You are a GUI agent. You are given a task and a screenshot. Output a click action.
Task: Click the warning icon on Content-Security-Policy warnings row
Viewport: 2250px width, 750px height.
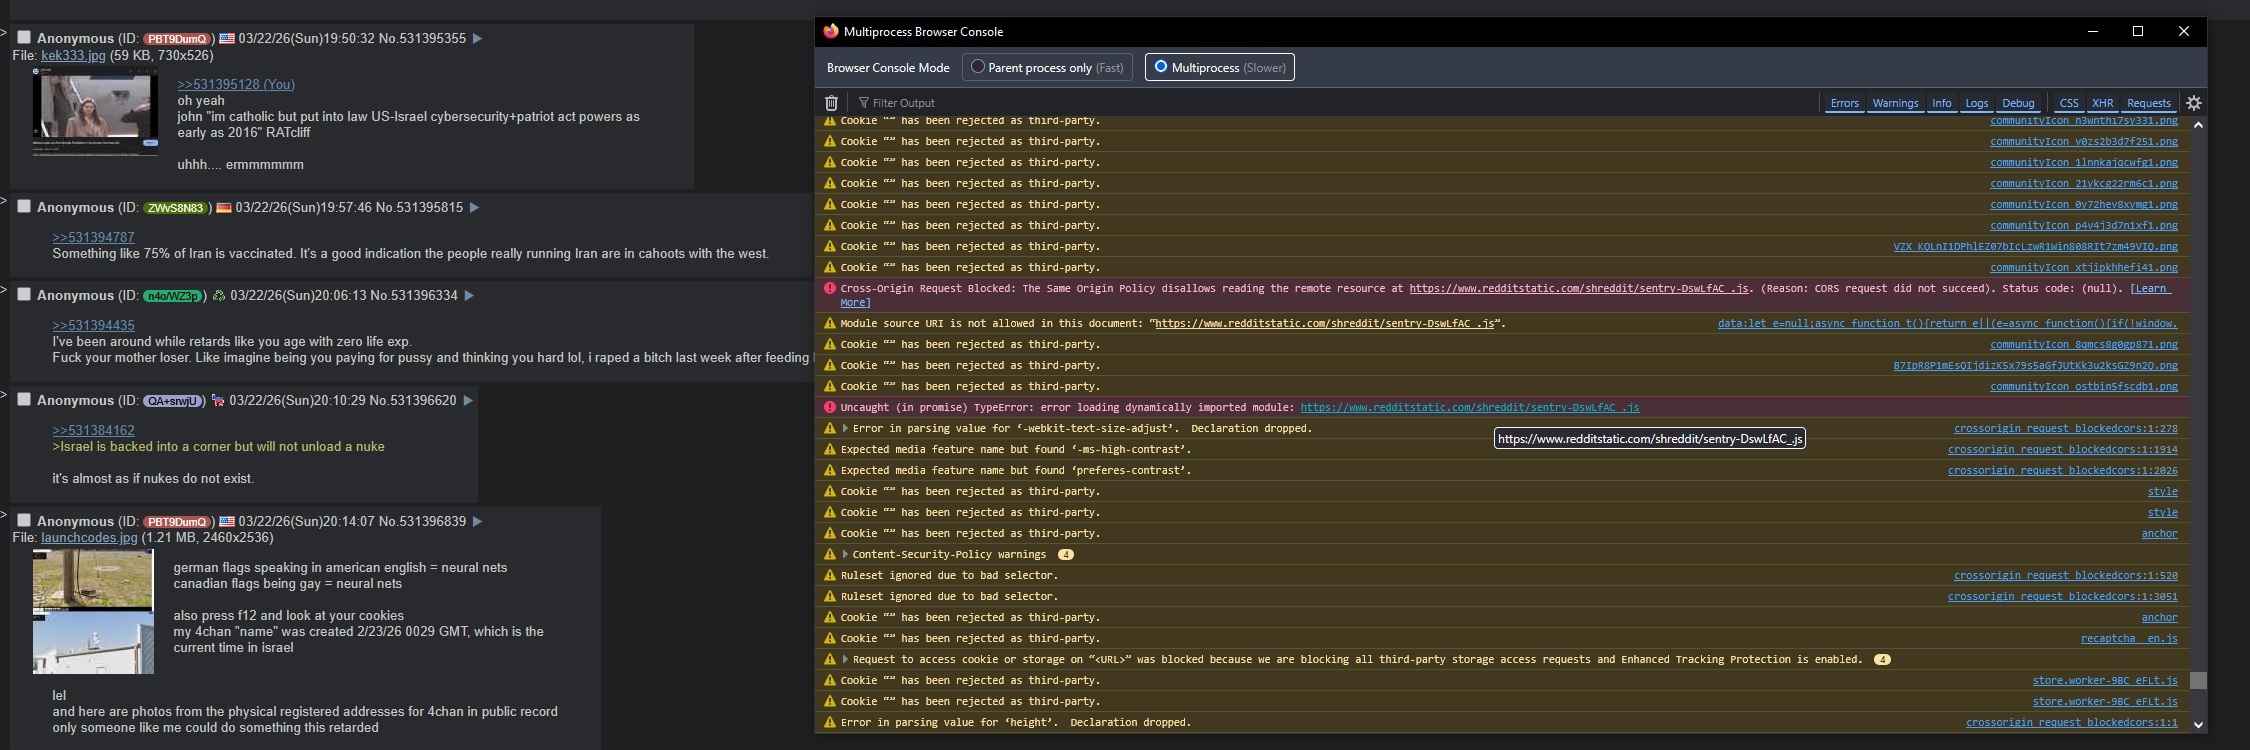click(x=829, y=555)
